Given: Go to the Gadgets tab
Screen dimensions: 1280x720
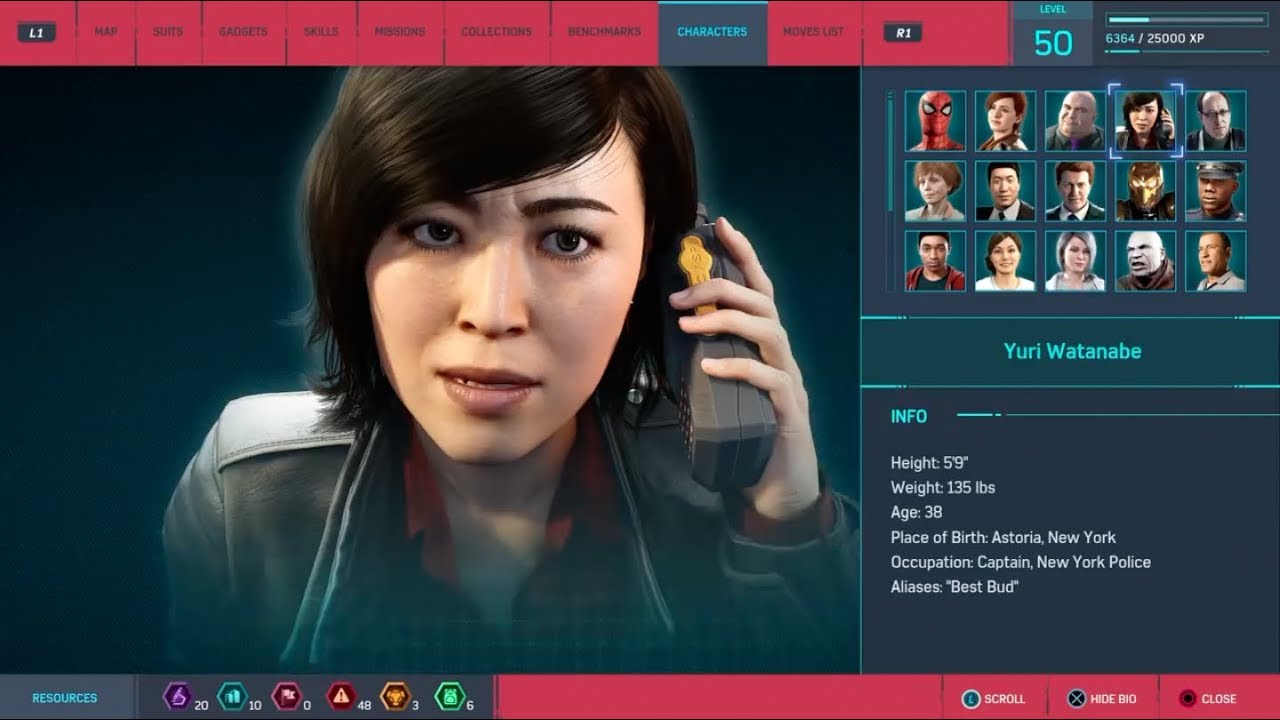Looking at the screenshot, I should 243,32.
